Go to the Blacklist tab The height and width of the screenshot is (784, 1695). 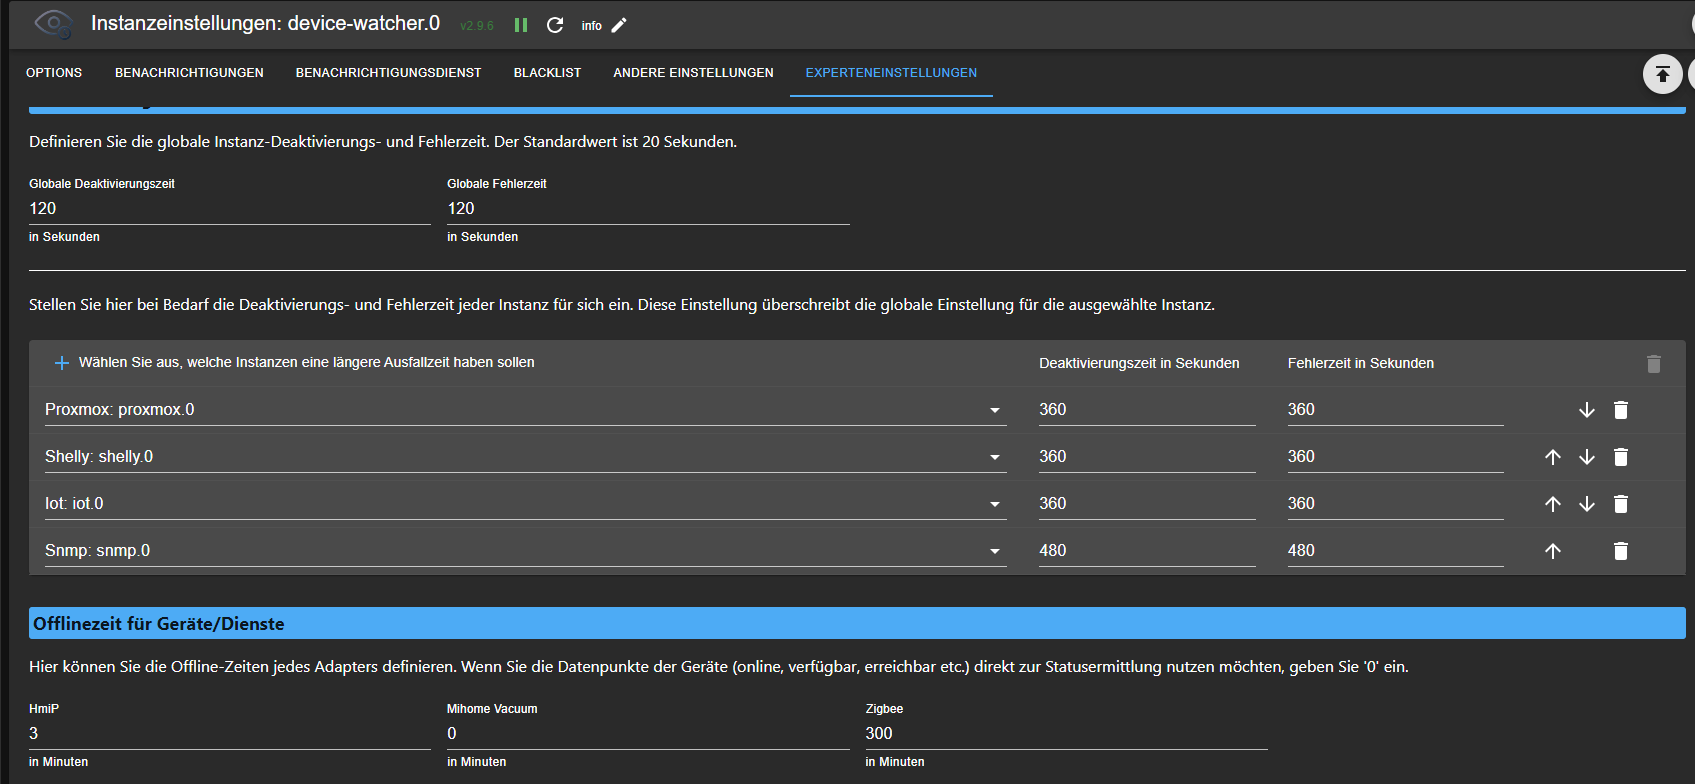coord(547,73)
